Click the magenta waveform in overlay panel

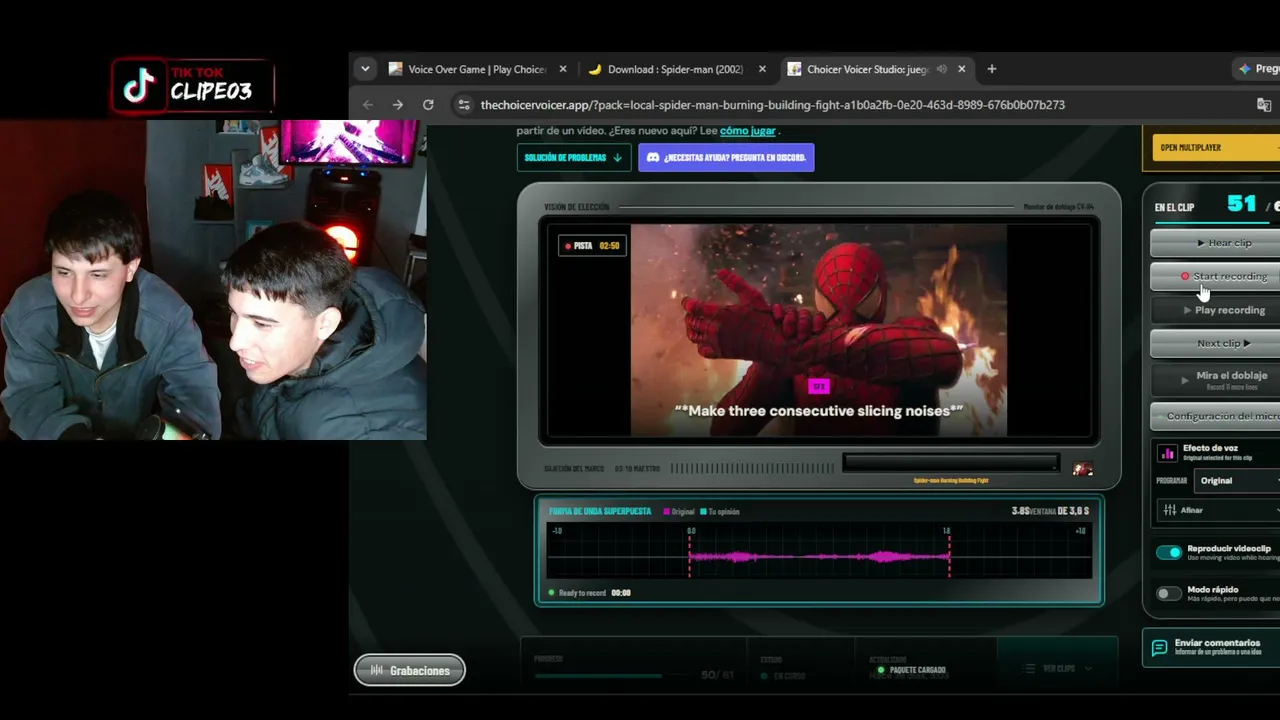point(819,557)
